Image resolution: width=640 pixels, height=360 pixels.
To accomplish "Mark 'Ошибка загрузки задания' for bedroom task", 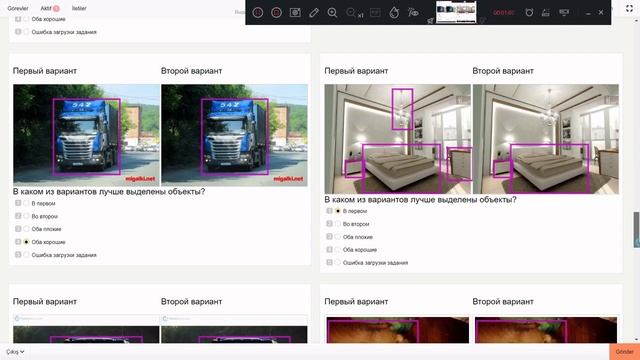I will pyautogui.click(x=338, y=262).
